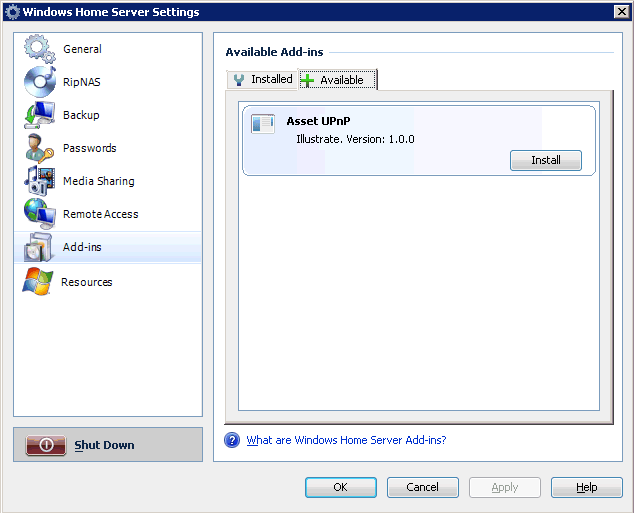The image size is (634, 513).
Task: Click the Apply button
Action: tap(505, 487)
